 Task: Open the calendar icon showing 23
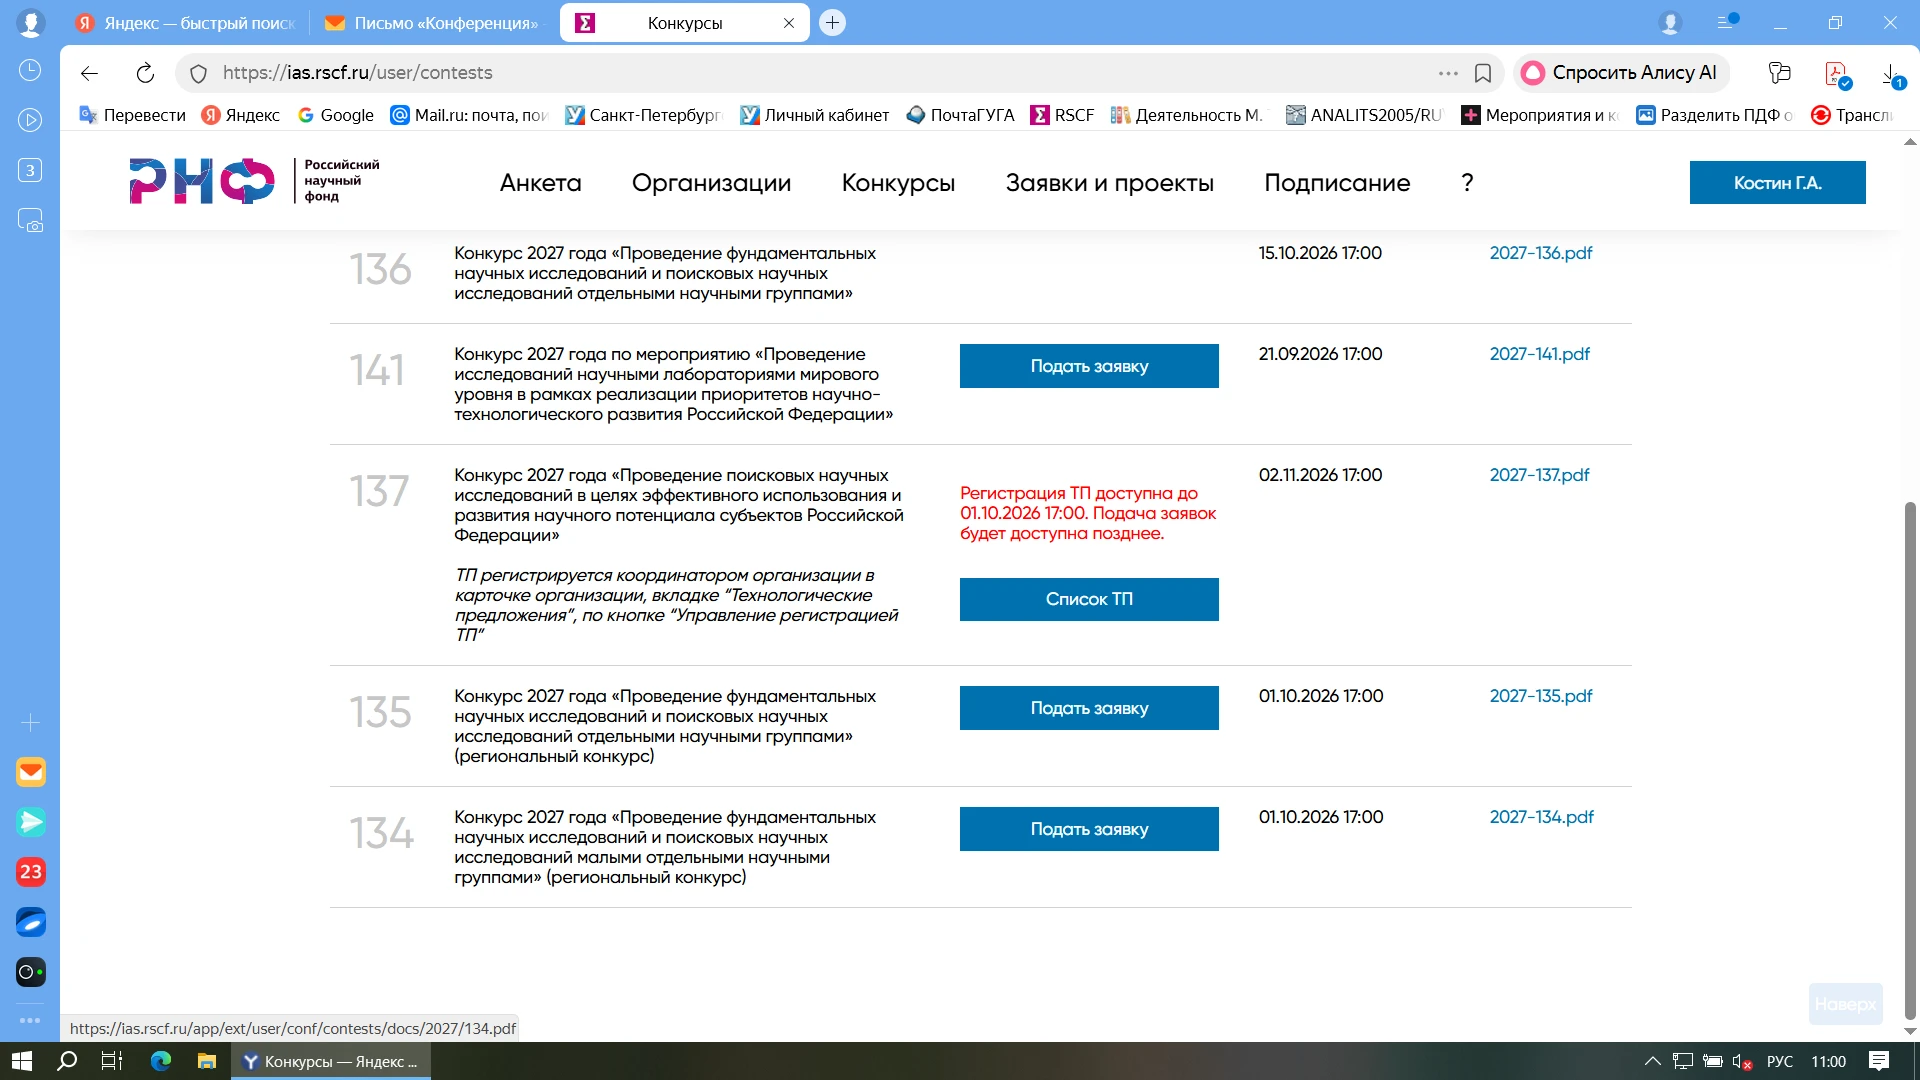(31, 872)
